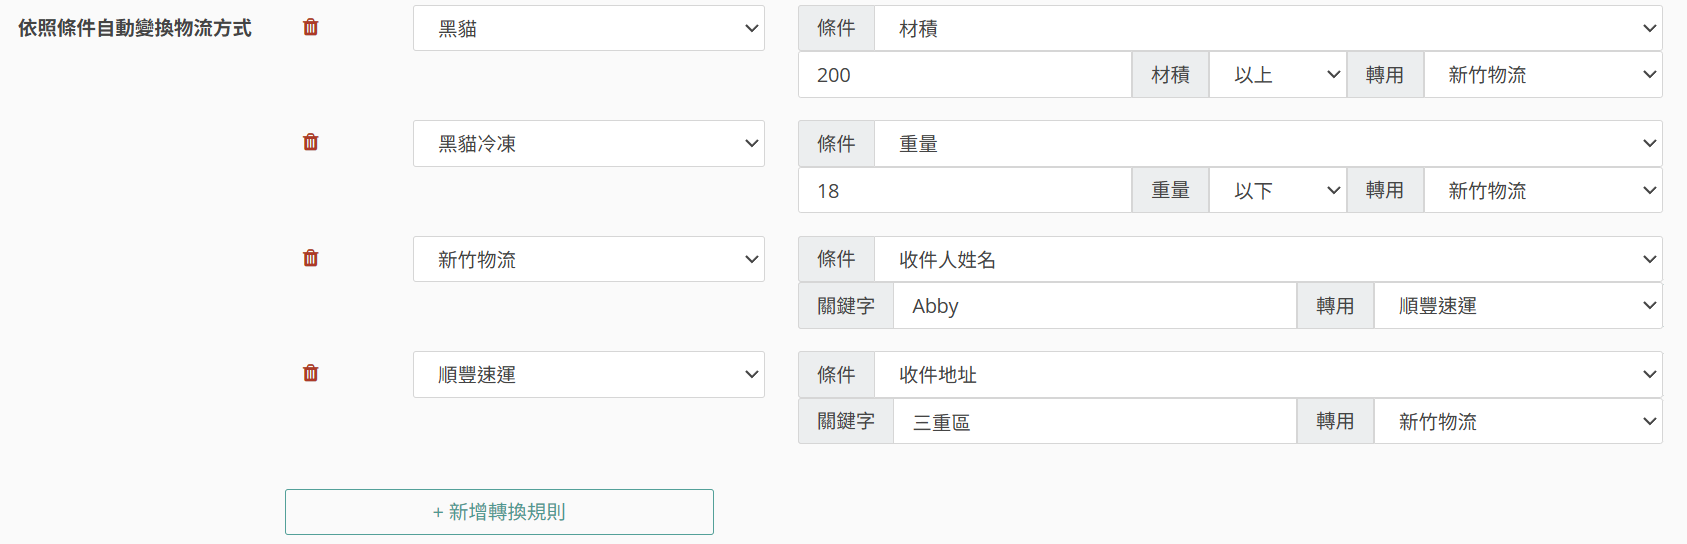Viewport: 1687px width, 544px height.
Task: Open the 黑貓冷凍 source logistics dropdown
Action: pos(588,144)
